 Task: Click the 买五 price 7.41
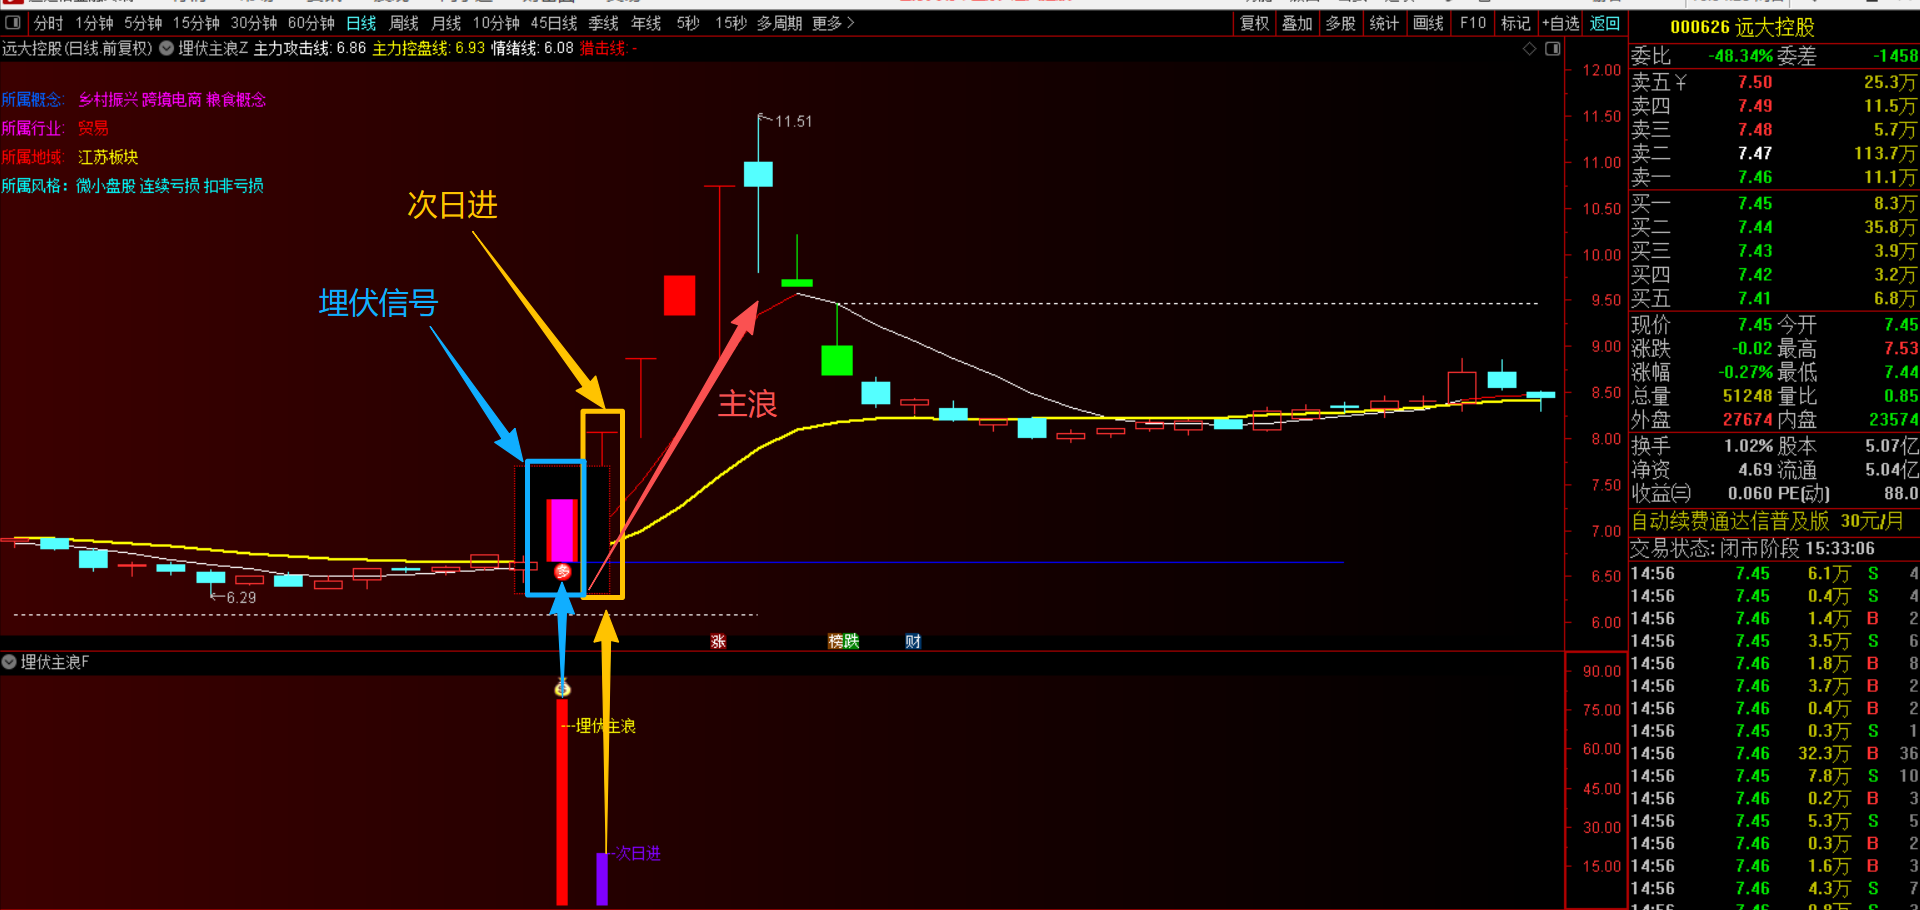1755,298
